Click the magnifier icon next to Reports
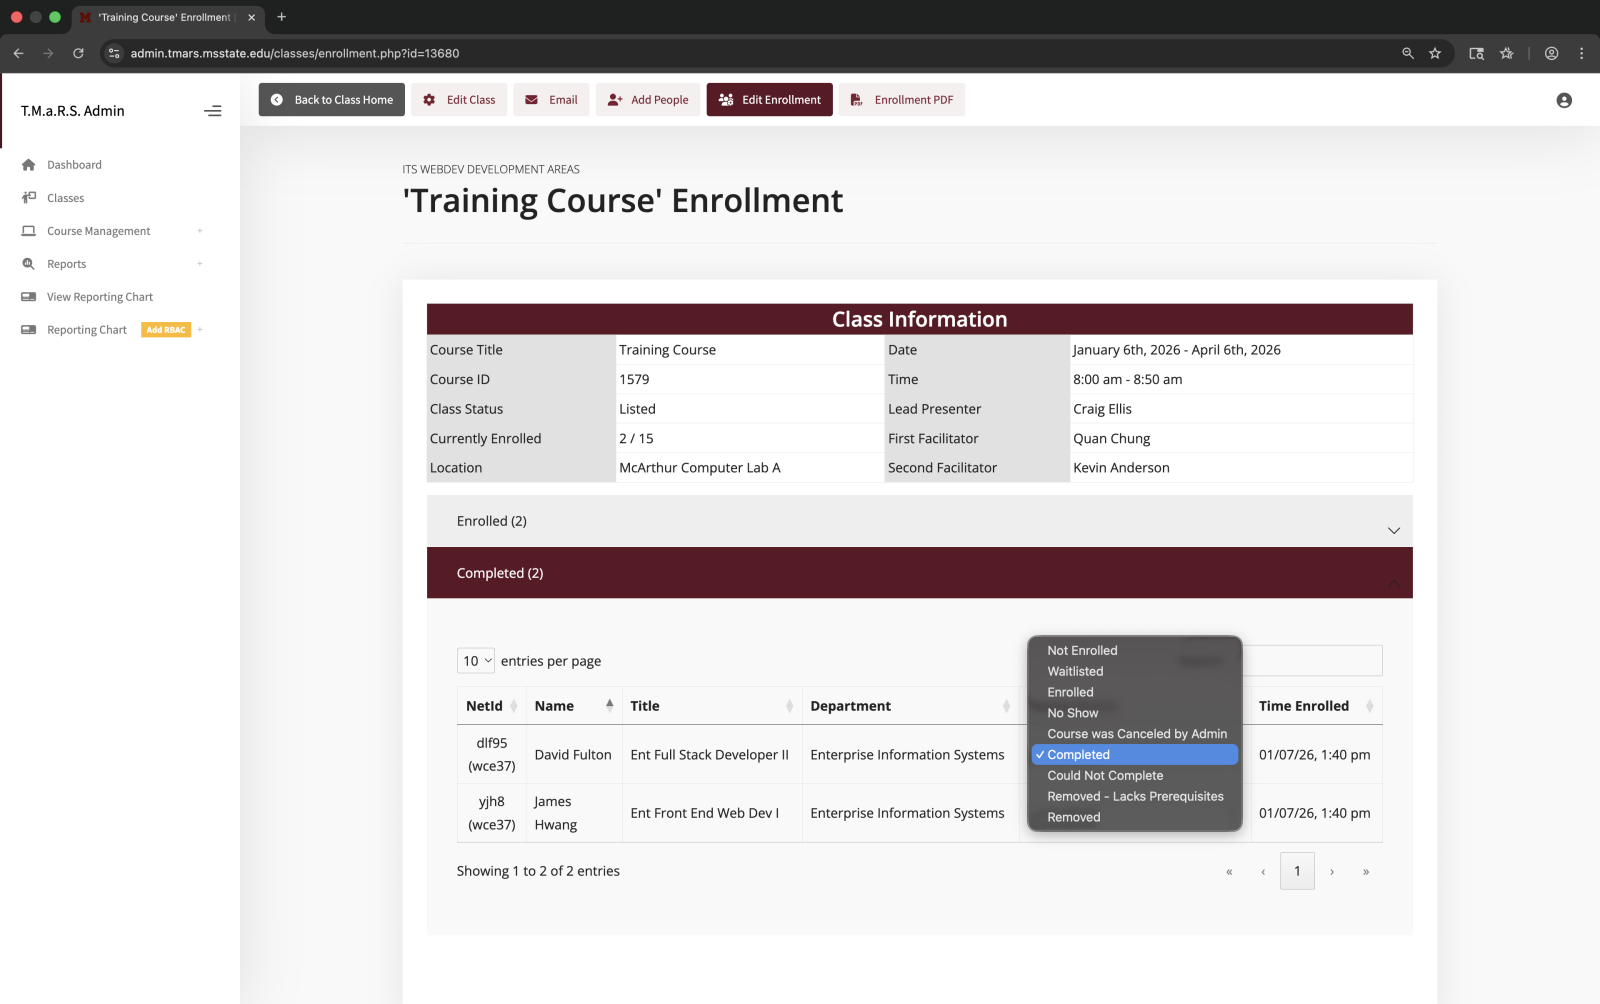This screenshot has width=1600, height=1004. point(27,263)
